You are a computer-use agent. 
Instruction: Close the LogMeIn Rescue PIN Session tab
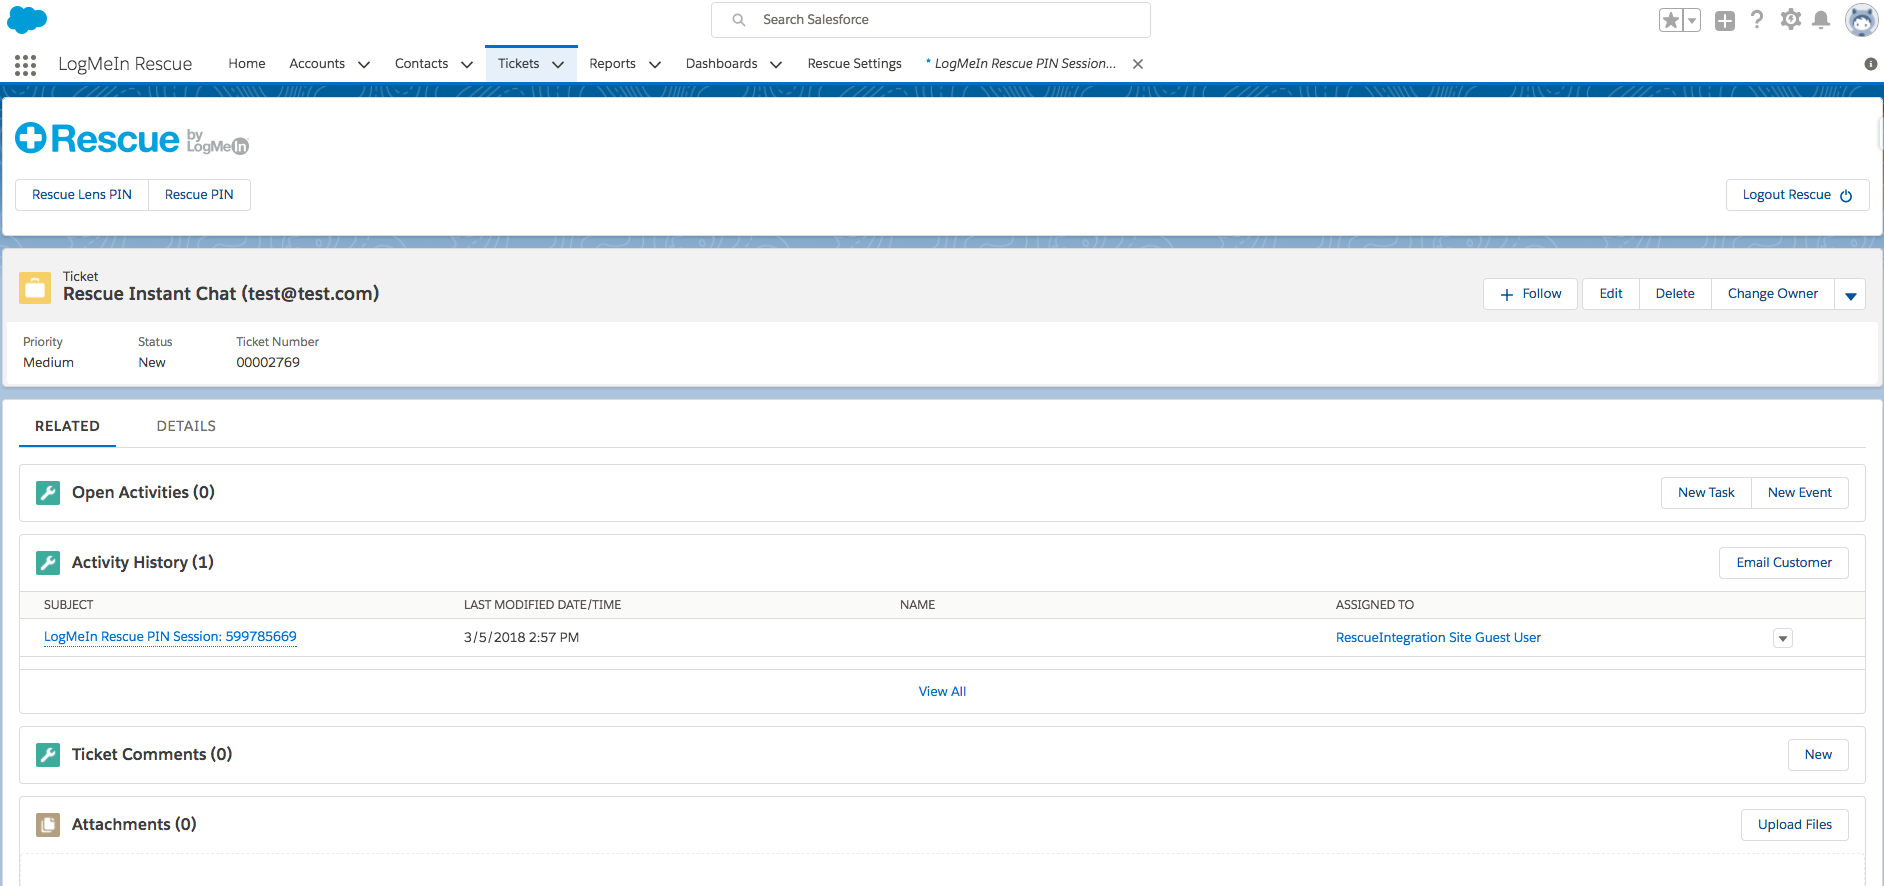(1138, 64)
